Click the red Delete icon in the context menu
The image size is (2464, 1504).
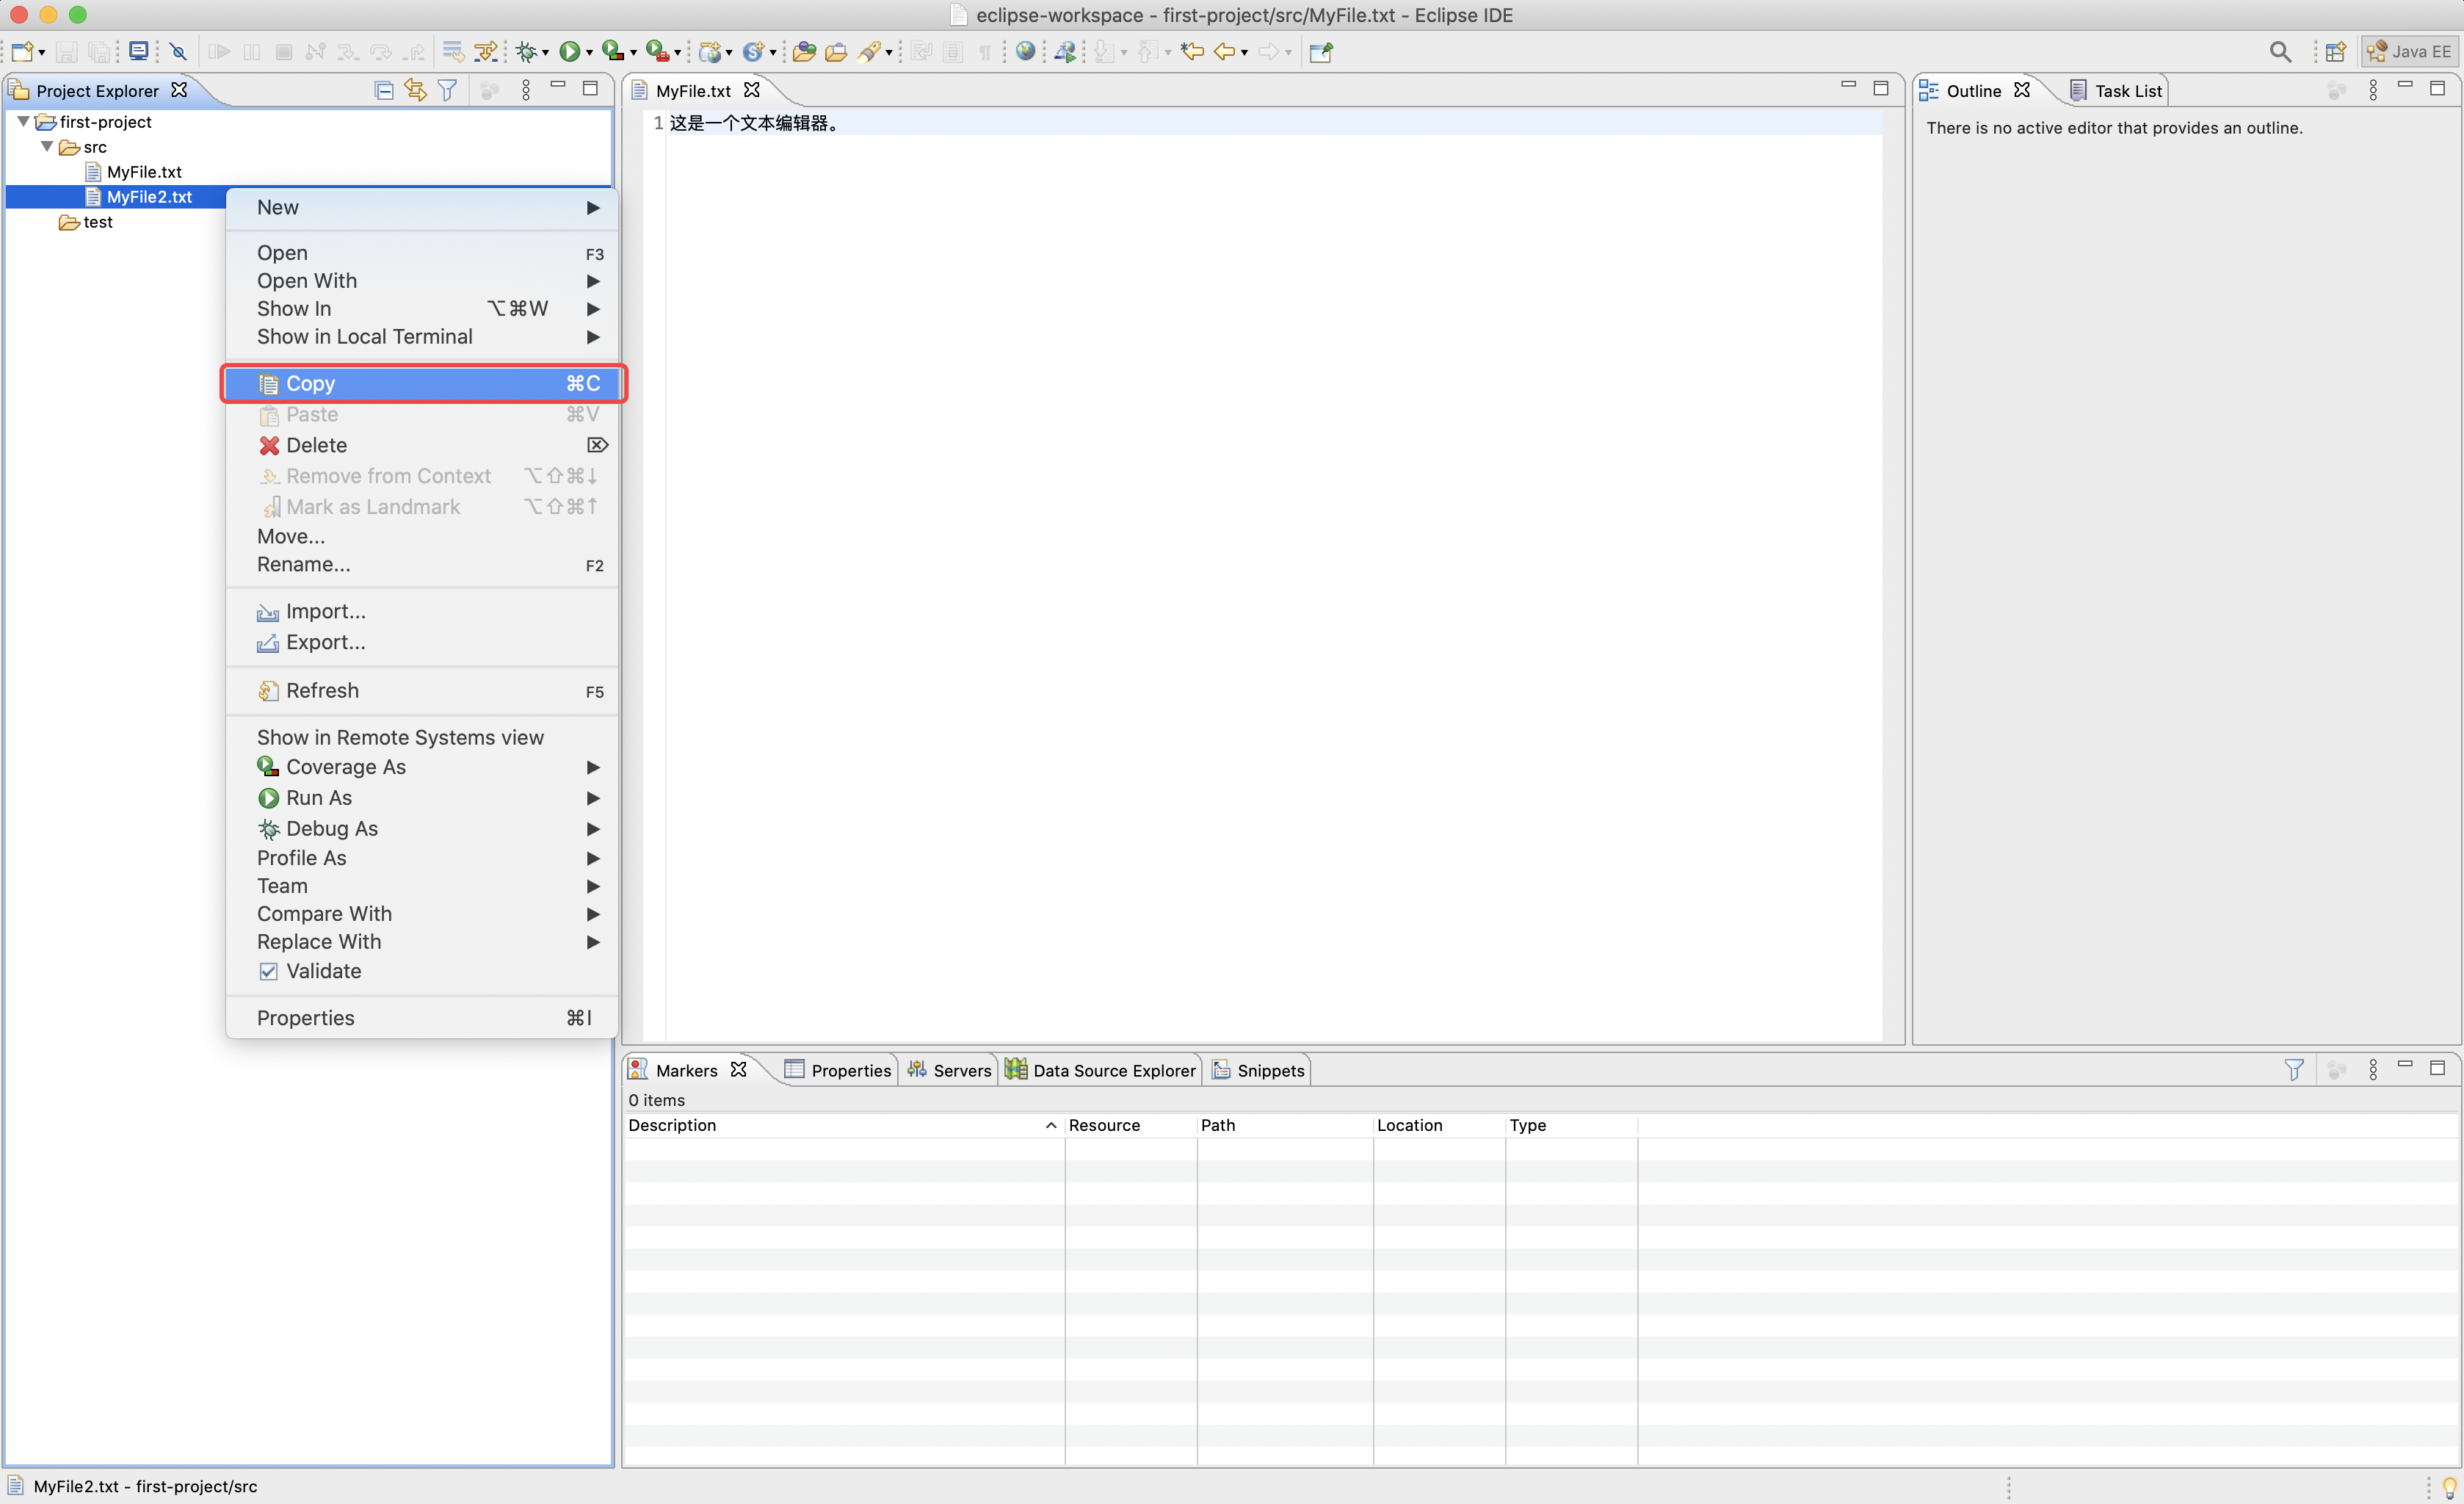(269, 445)
